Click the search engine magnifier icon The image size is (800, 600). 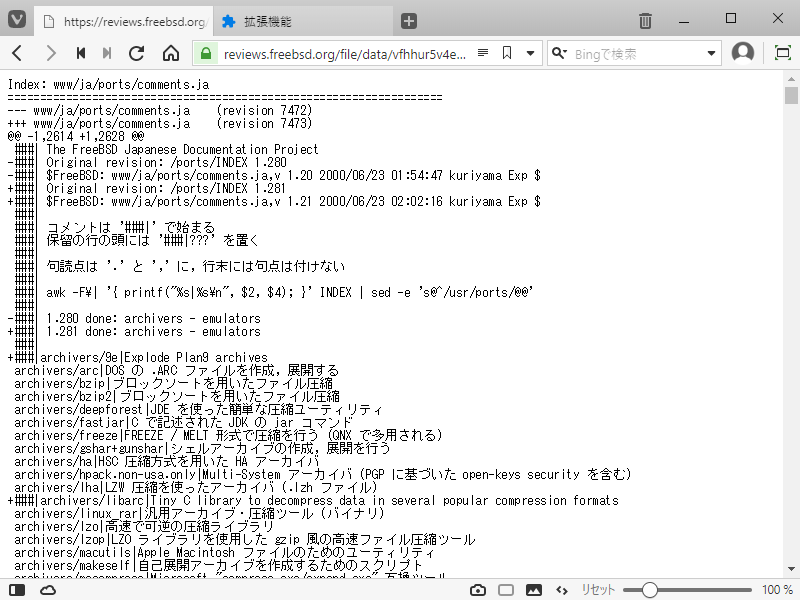559,53
